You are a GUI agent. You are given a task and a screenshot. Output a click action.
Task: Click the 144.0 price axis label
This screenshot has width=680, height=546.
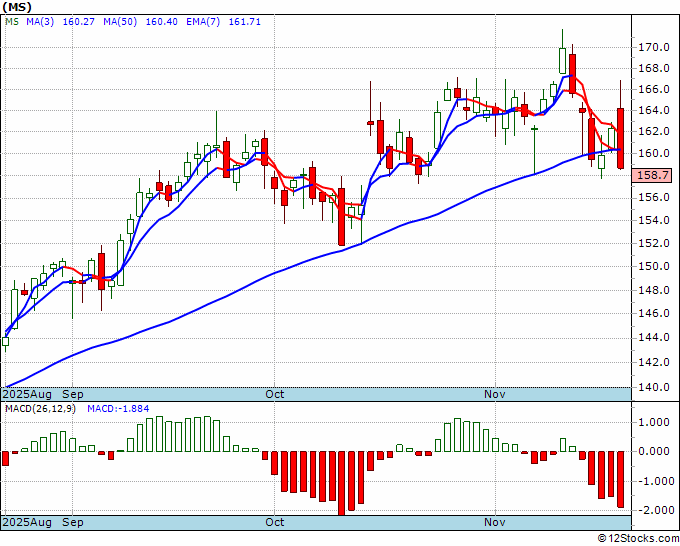click(654, 337)
